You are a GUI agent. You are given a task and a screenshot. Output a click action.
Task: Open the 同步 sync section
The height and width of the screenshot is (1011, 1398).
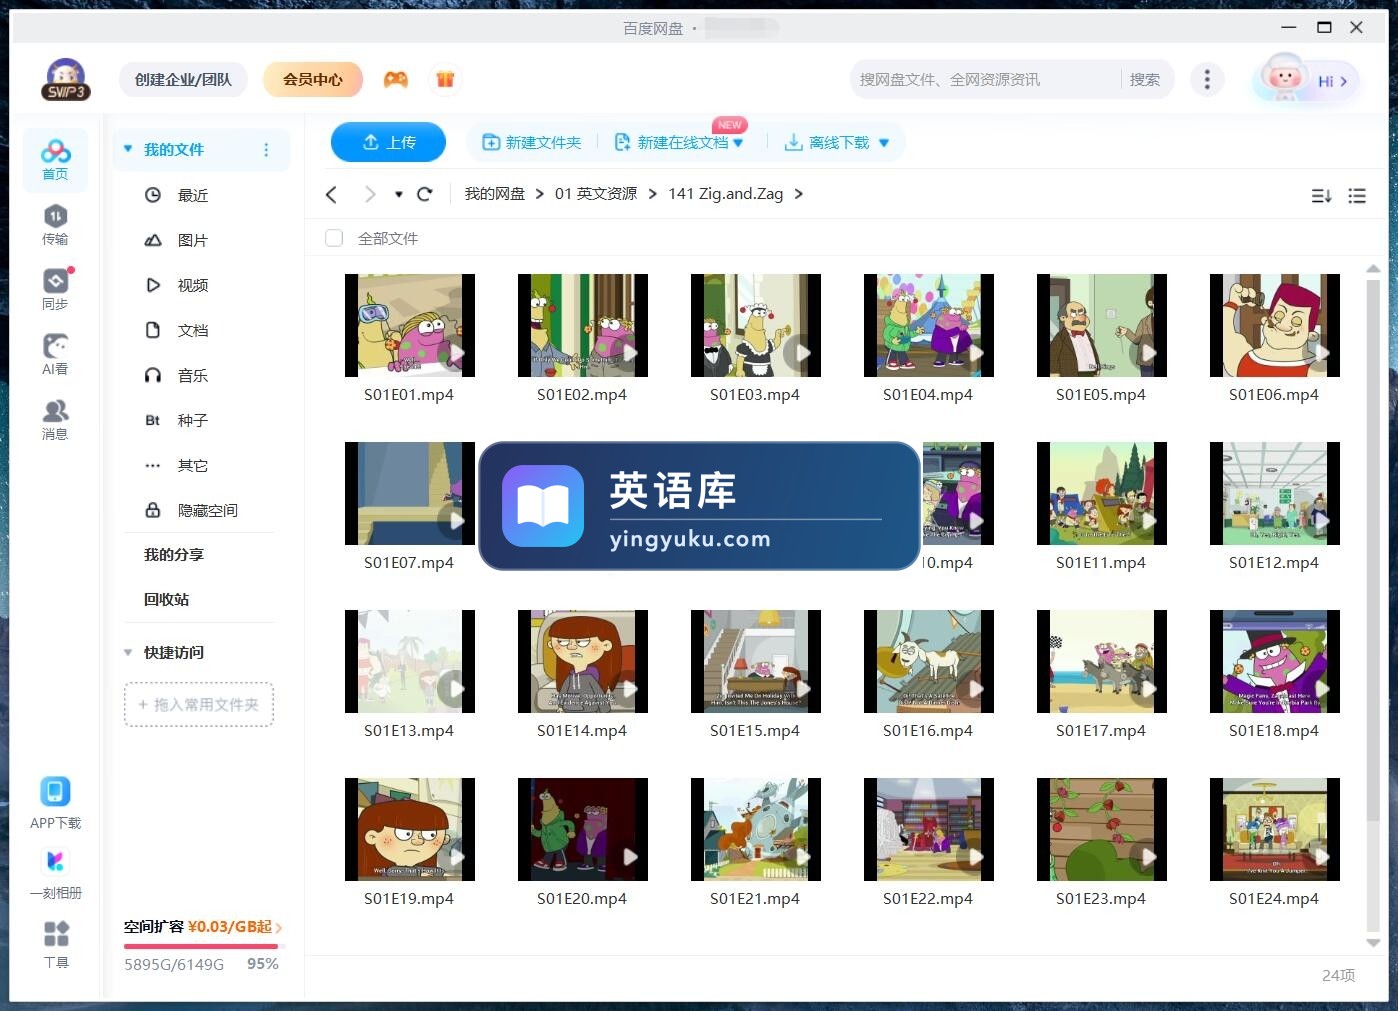tap(55, 290)
